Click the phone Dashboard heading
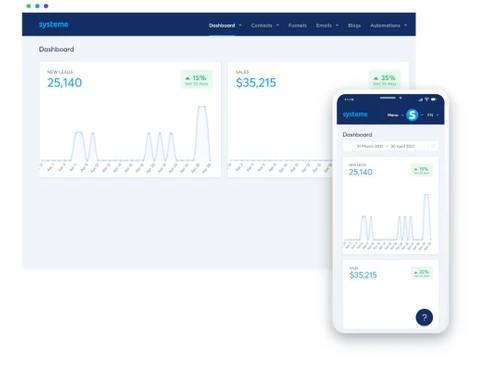The height and width of the screenshot is (375, 500). (357, 135)
